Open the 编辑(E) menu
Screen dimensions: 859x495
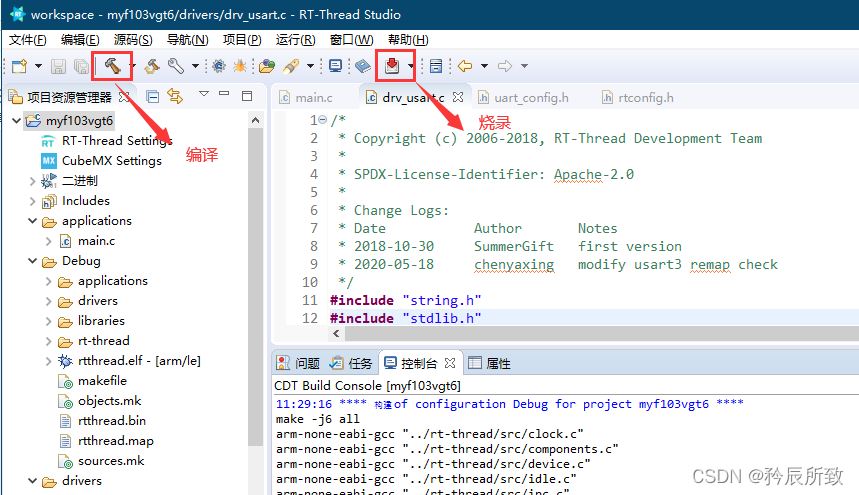point(80,40)
